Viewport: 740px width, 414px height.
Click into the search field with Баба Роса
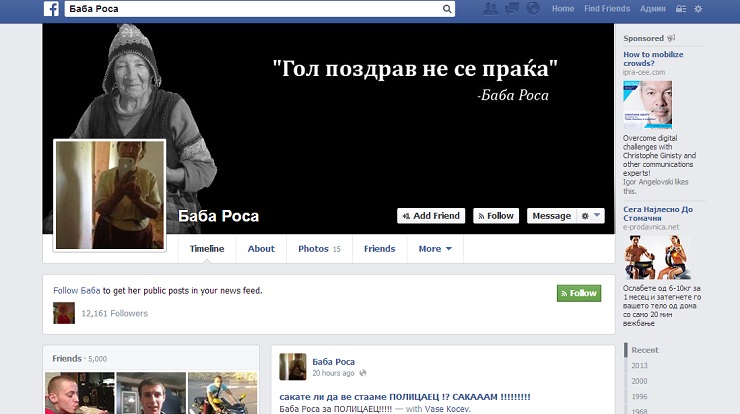250,9
